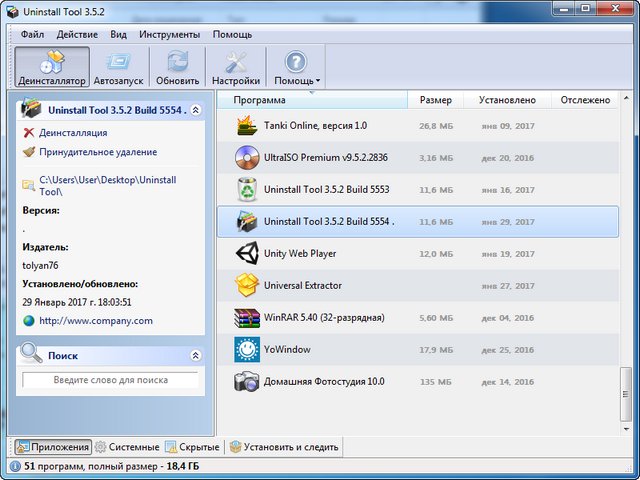Open the Вид menu
The height and width of the screenshot is (480, 640).
[118, 35]
